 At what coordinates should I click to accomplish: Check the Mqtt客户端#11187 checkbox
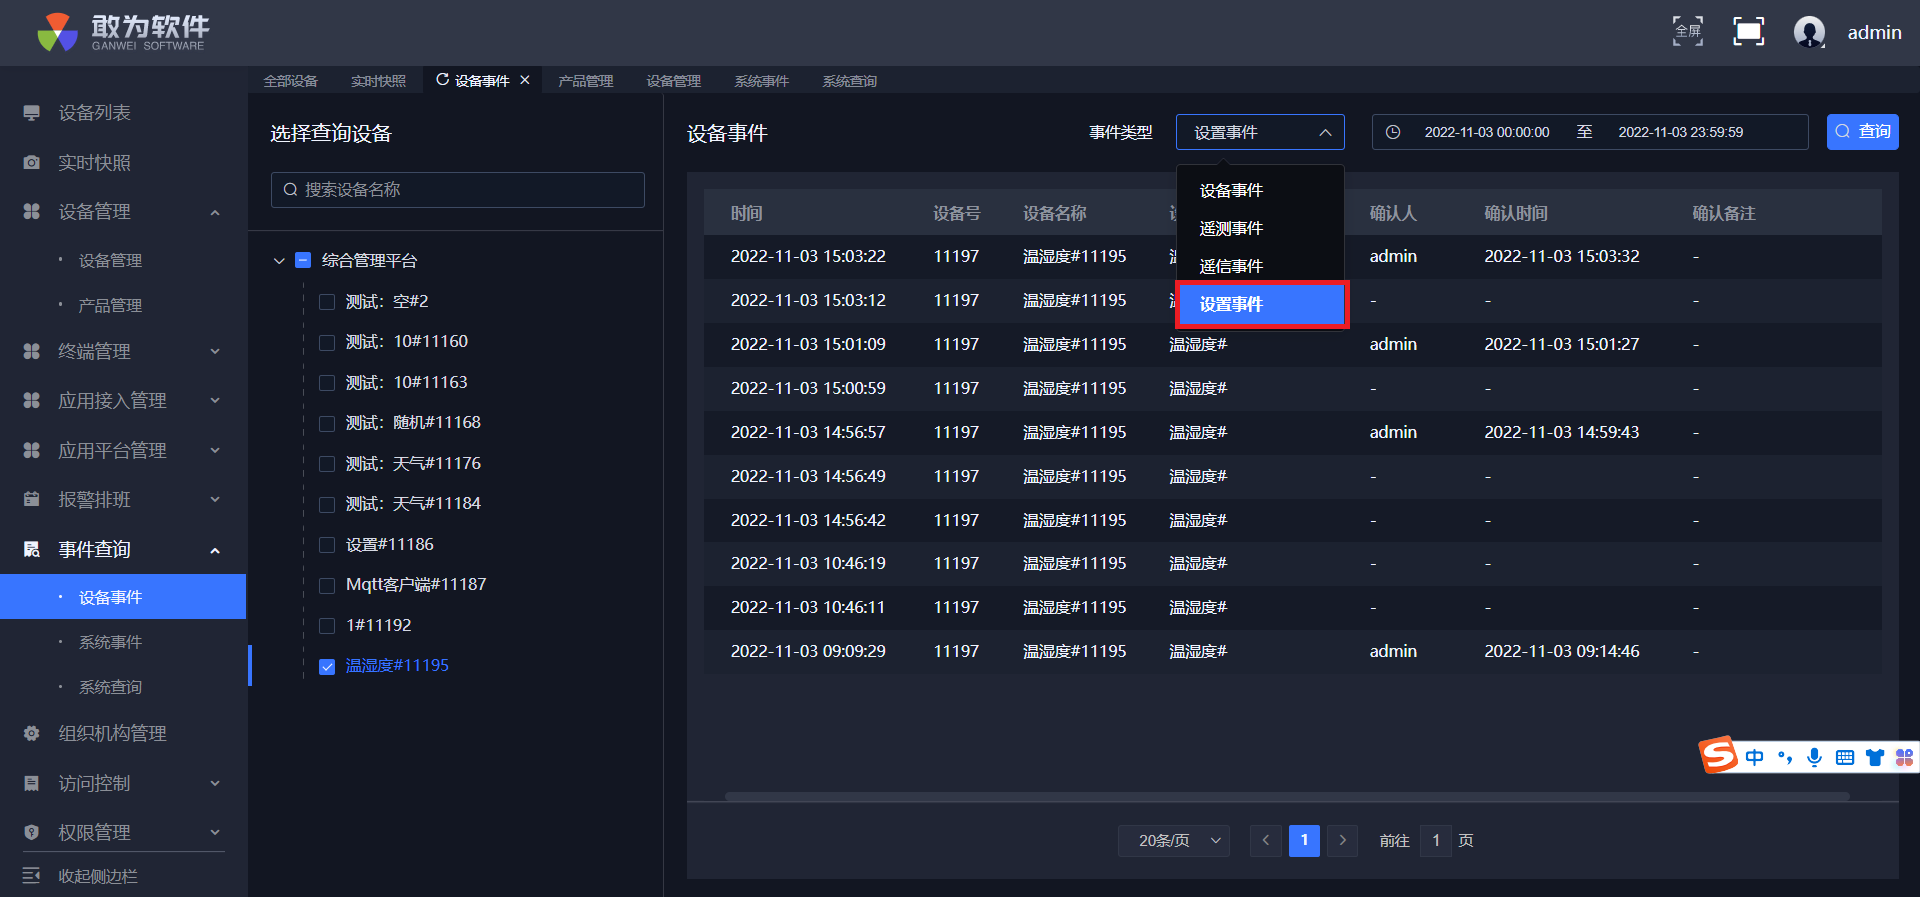[x=327, y=585]
